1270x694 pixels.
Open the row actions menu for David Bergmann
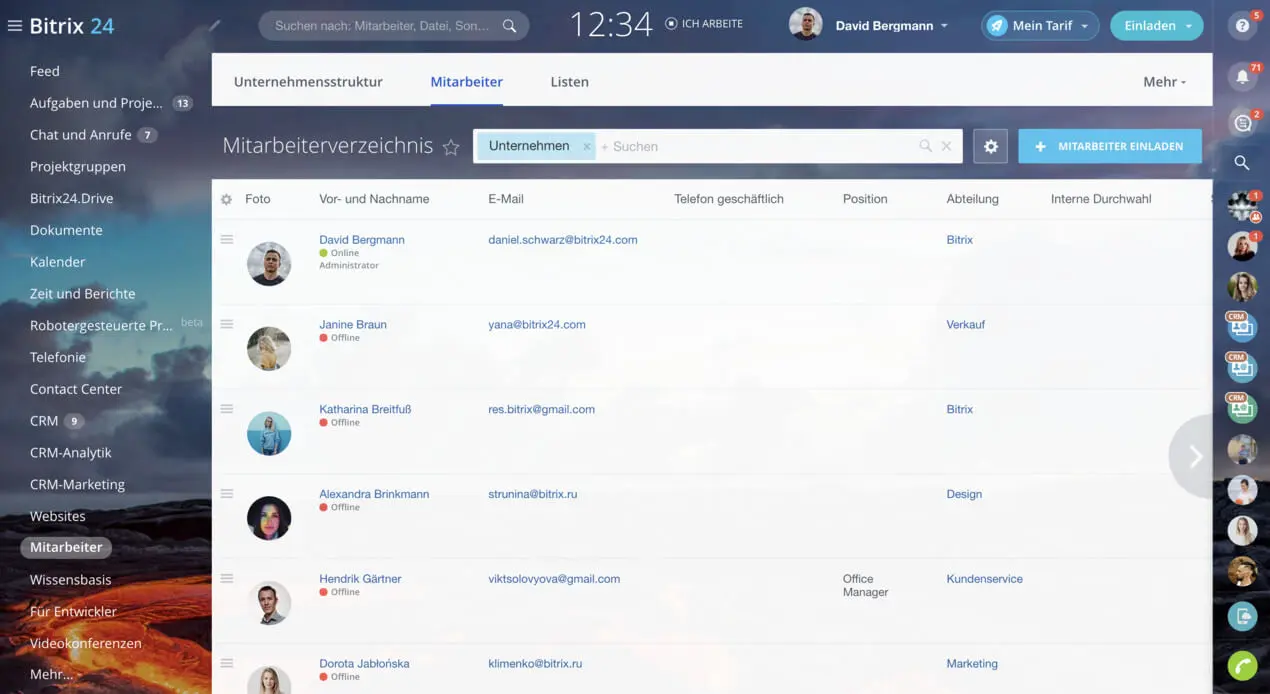(227, 239)
